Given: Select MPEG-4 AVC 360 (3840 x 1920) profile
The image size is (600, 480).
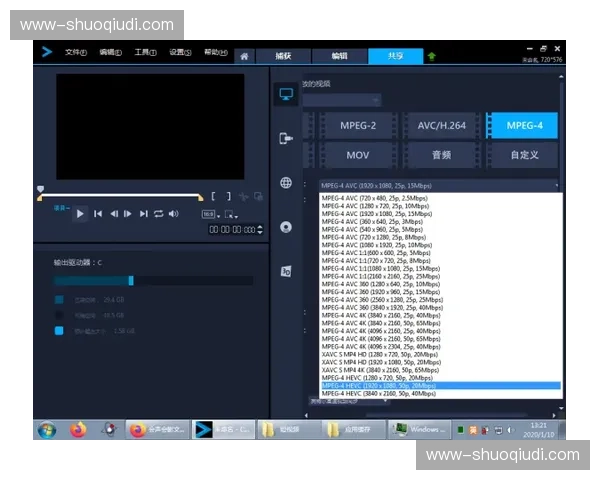Looking at the screenshot, I should [440, 307].
